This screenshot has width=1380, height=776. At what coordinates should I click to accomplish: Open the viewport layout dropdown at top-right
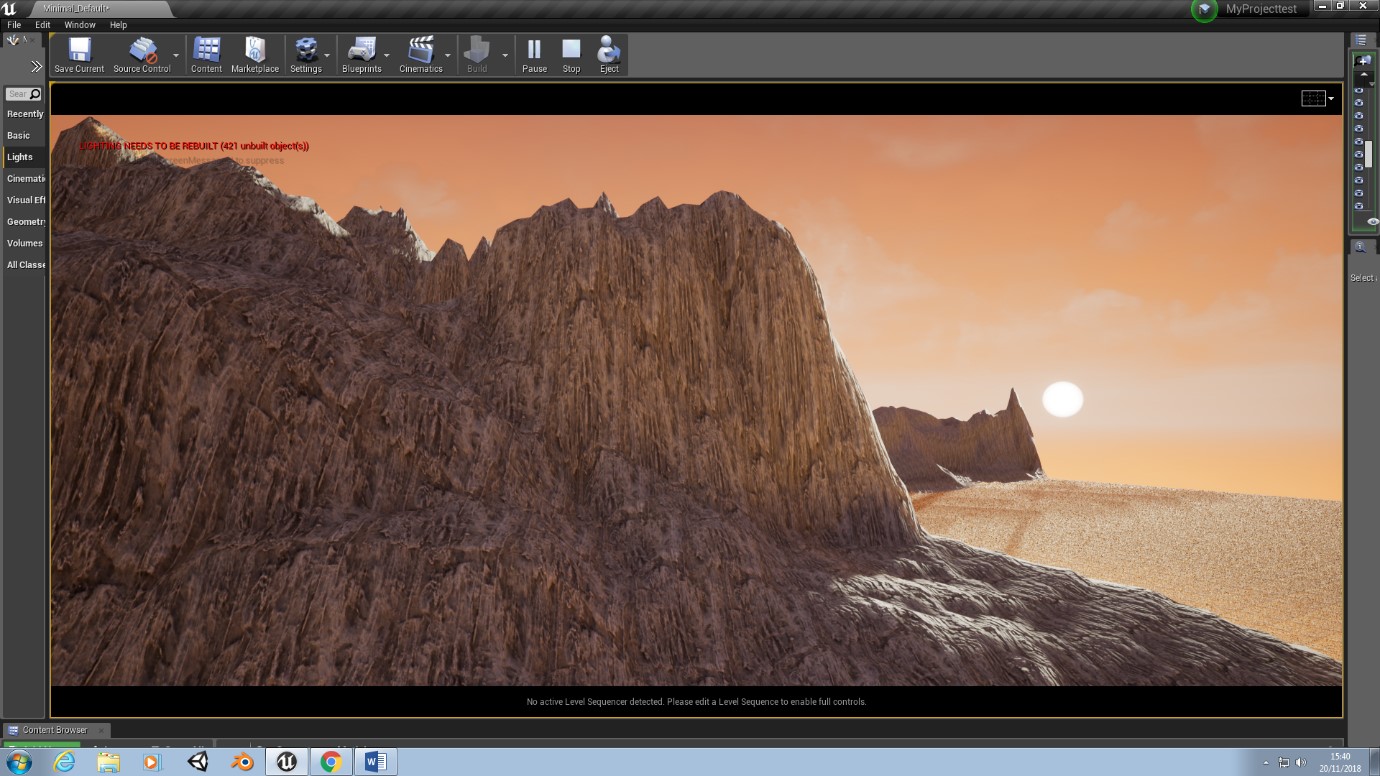(x=1317, y=98)
